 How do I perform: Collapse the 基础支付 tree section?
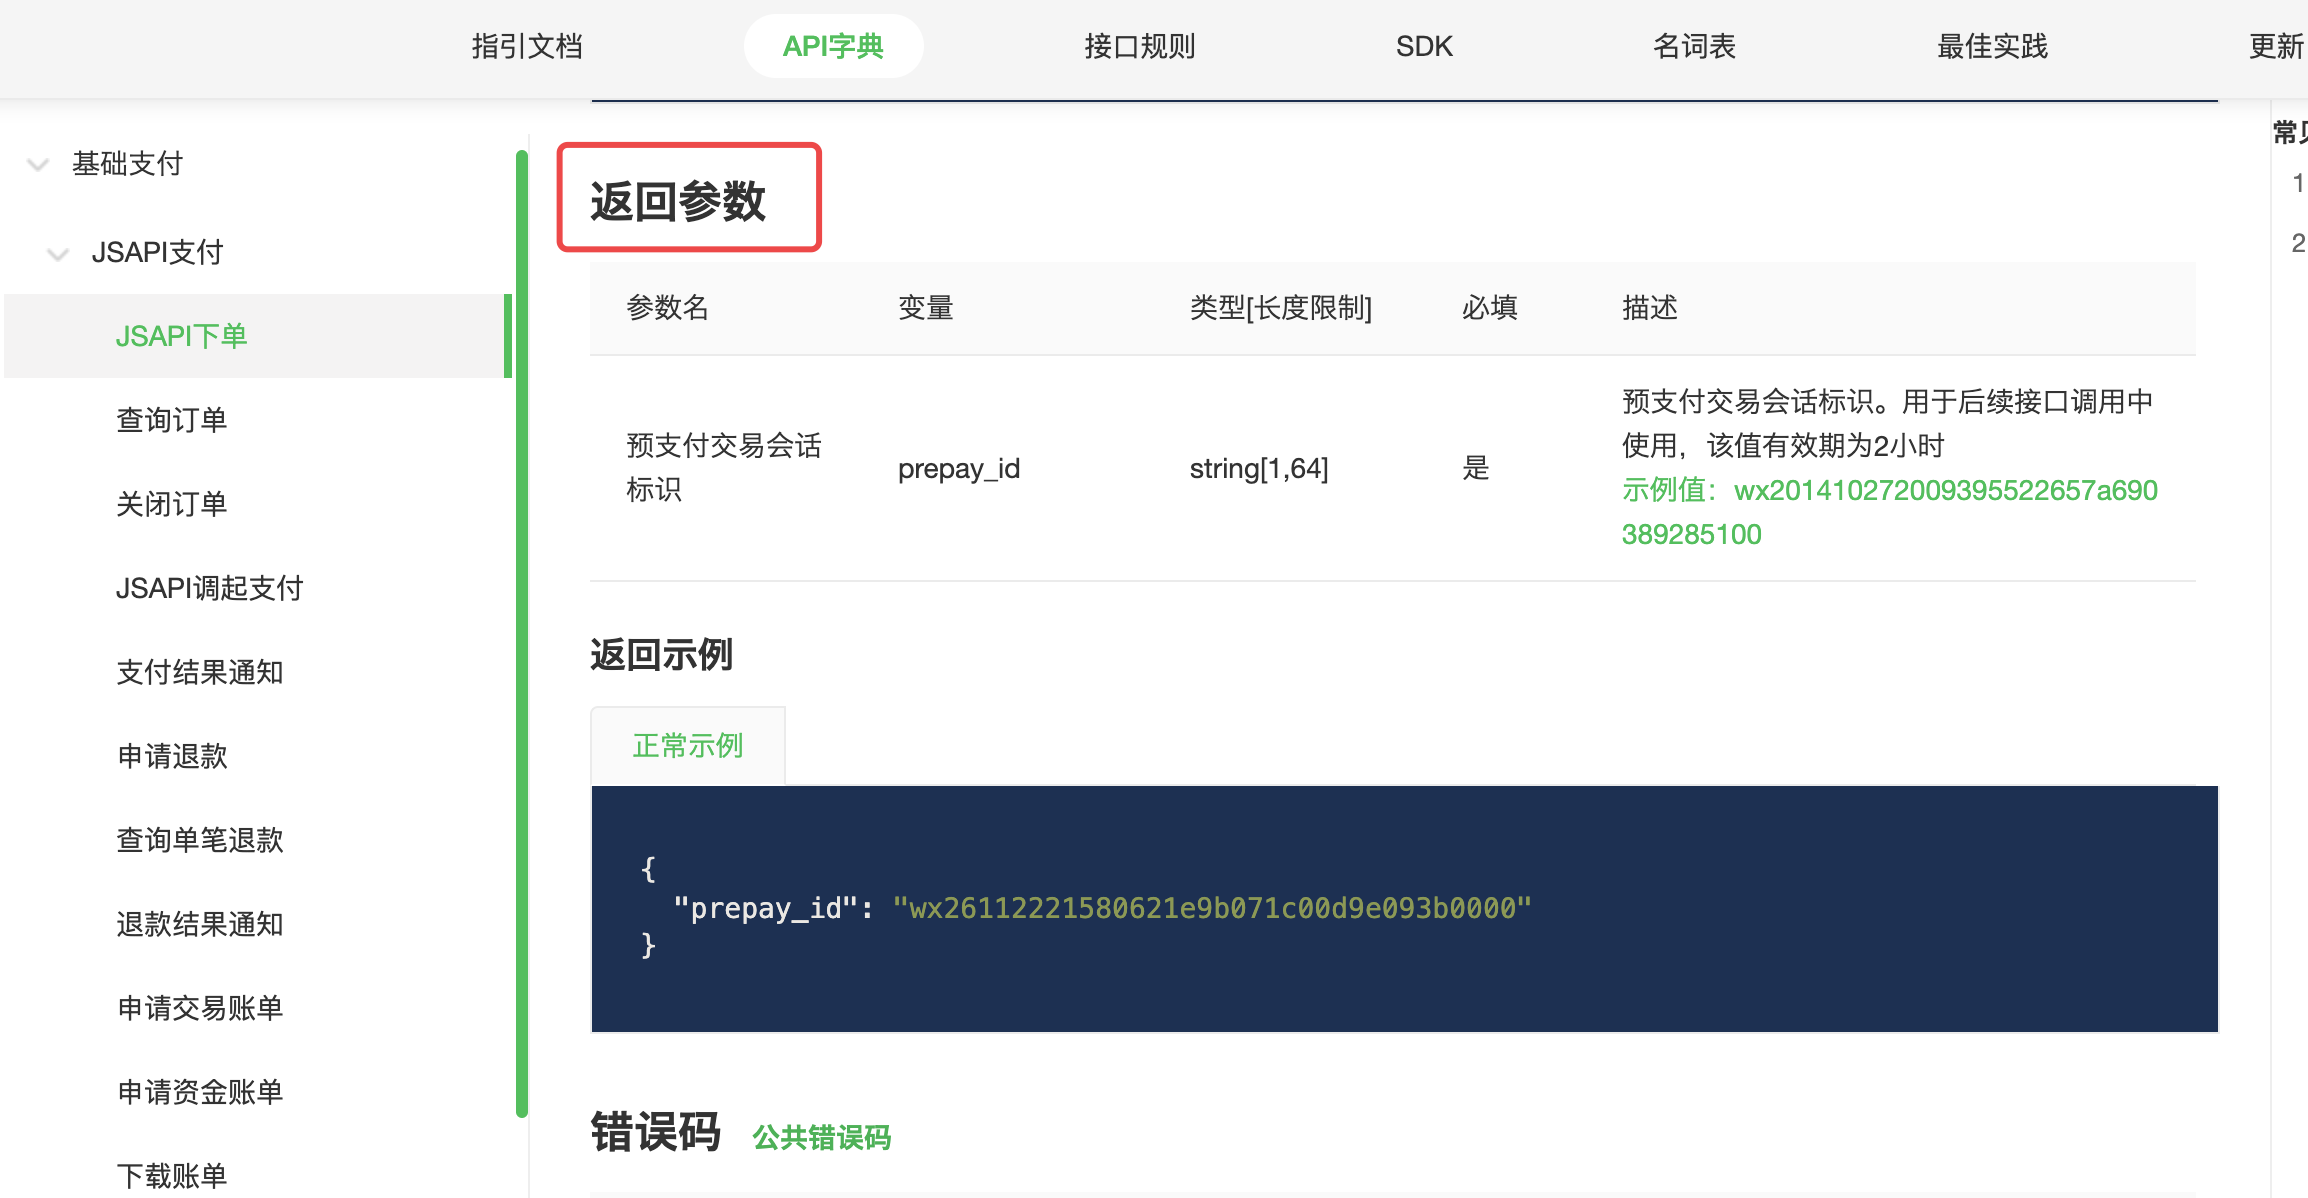point(125,165)
